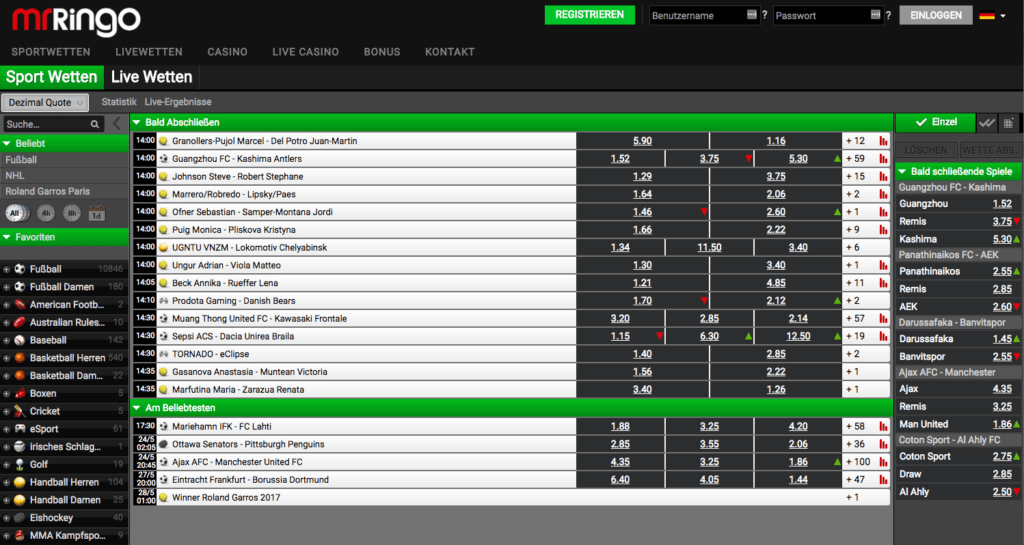Expand the Handball Herren tree item

[6, 482]
